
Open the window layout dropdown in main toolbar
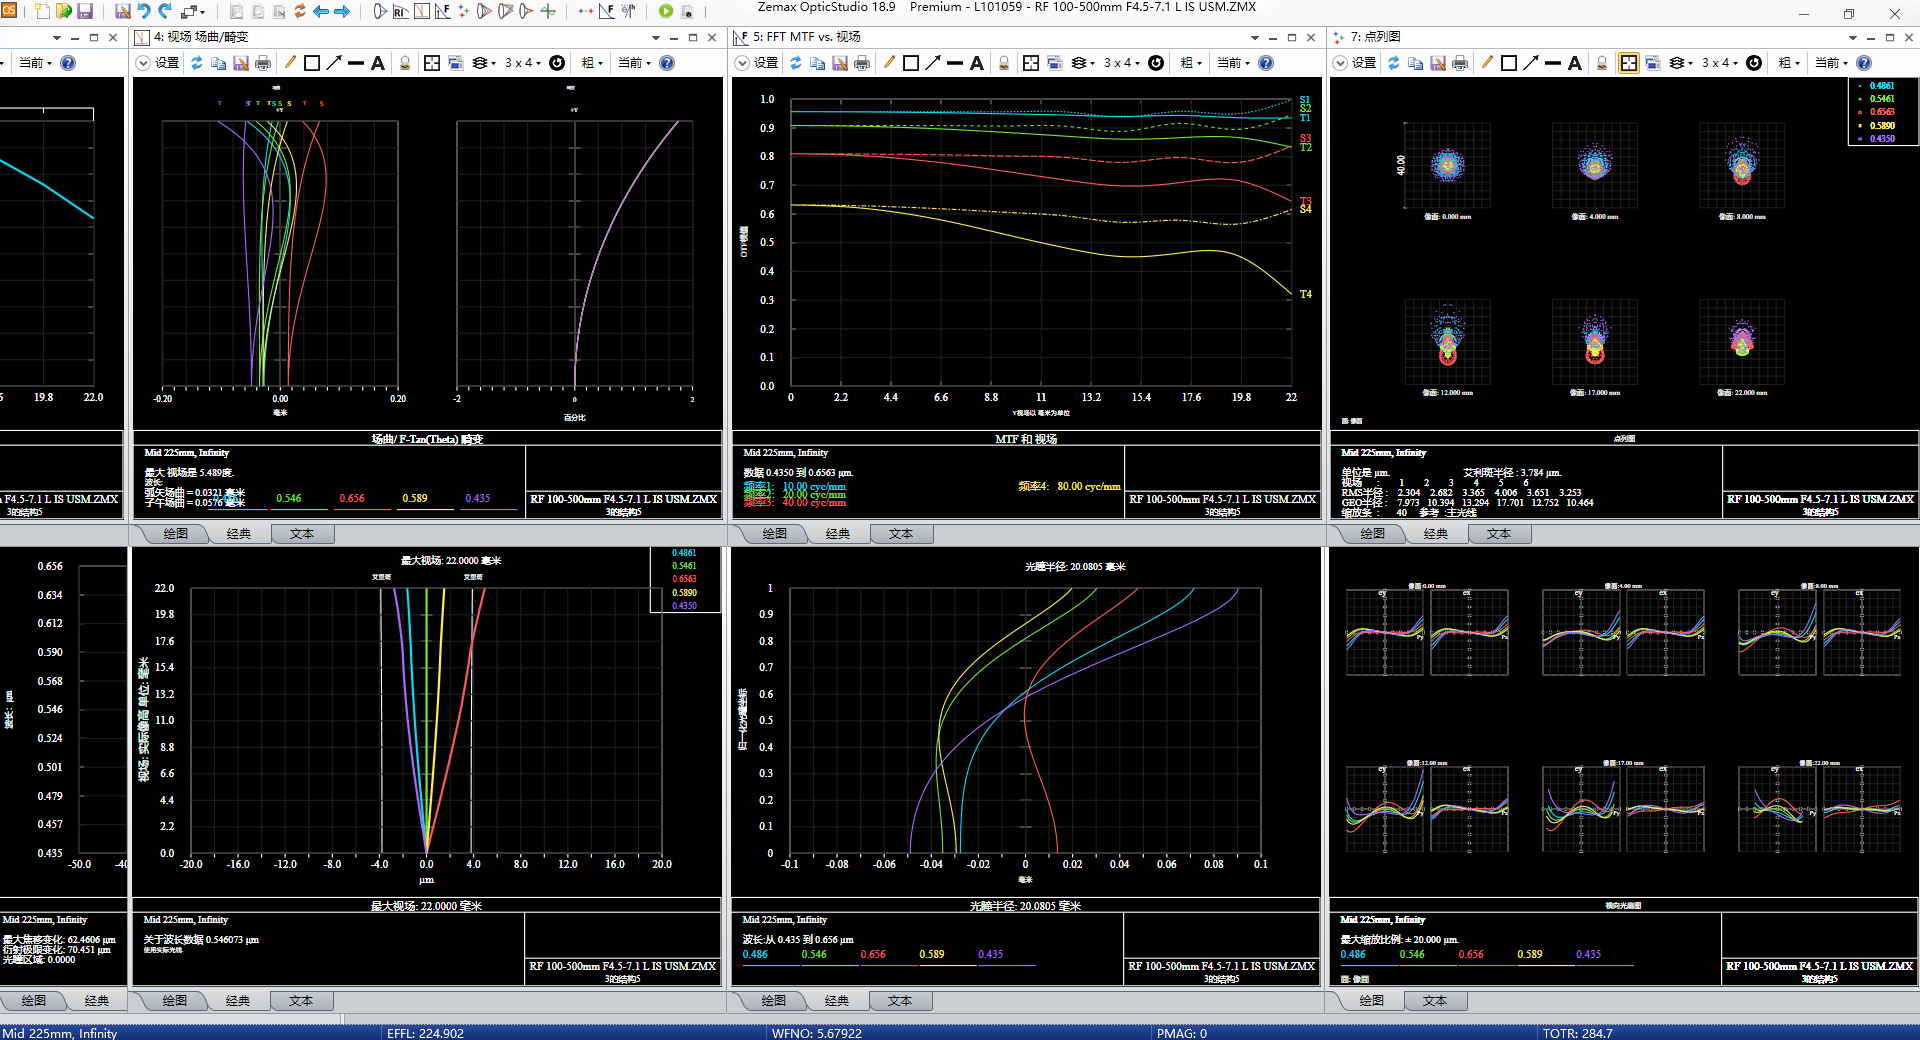pyautogui.click(x=193, y=11)
